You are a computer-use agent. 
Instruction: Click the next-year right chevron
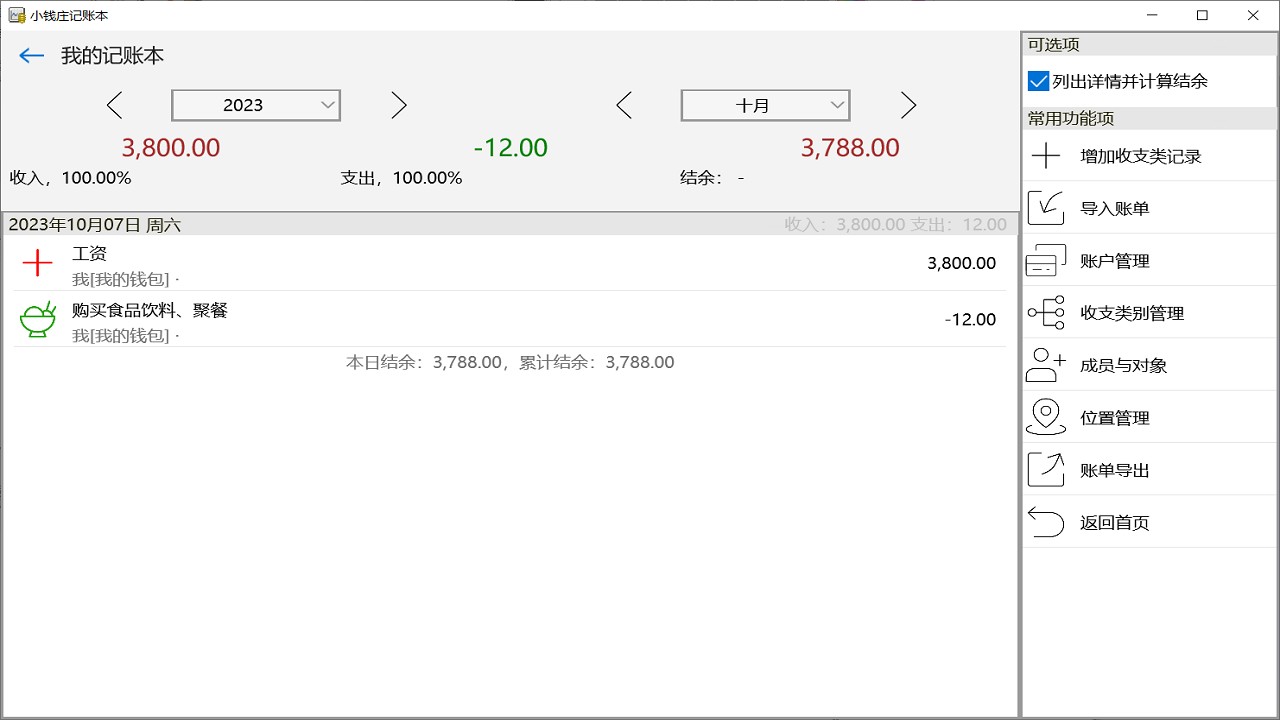(x=398, y=104)
